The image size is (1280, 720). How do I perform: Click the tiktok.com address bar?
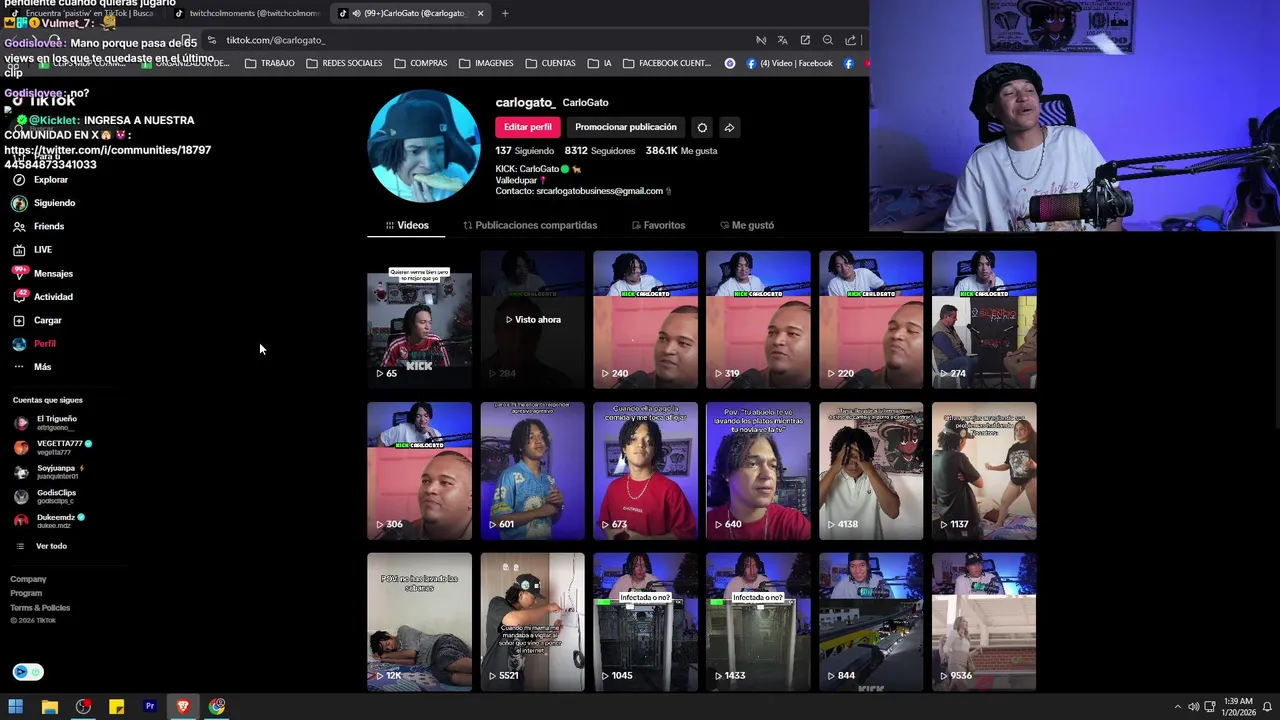tap(470, 40)
